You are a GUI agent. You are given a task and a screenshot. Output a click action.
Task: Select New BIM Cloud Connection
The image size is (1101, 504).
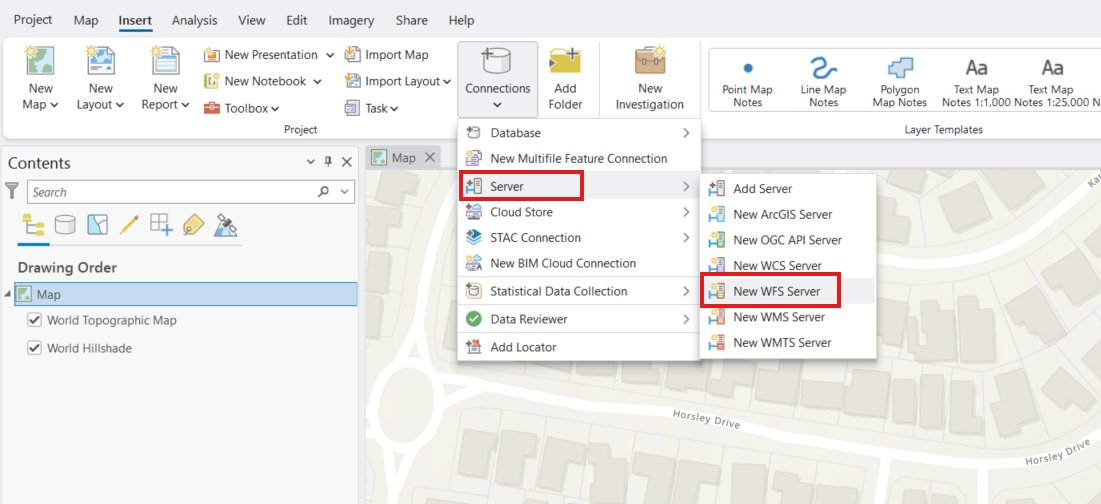tap(579, 263)
